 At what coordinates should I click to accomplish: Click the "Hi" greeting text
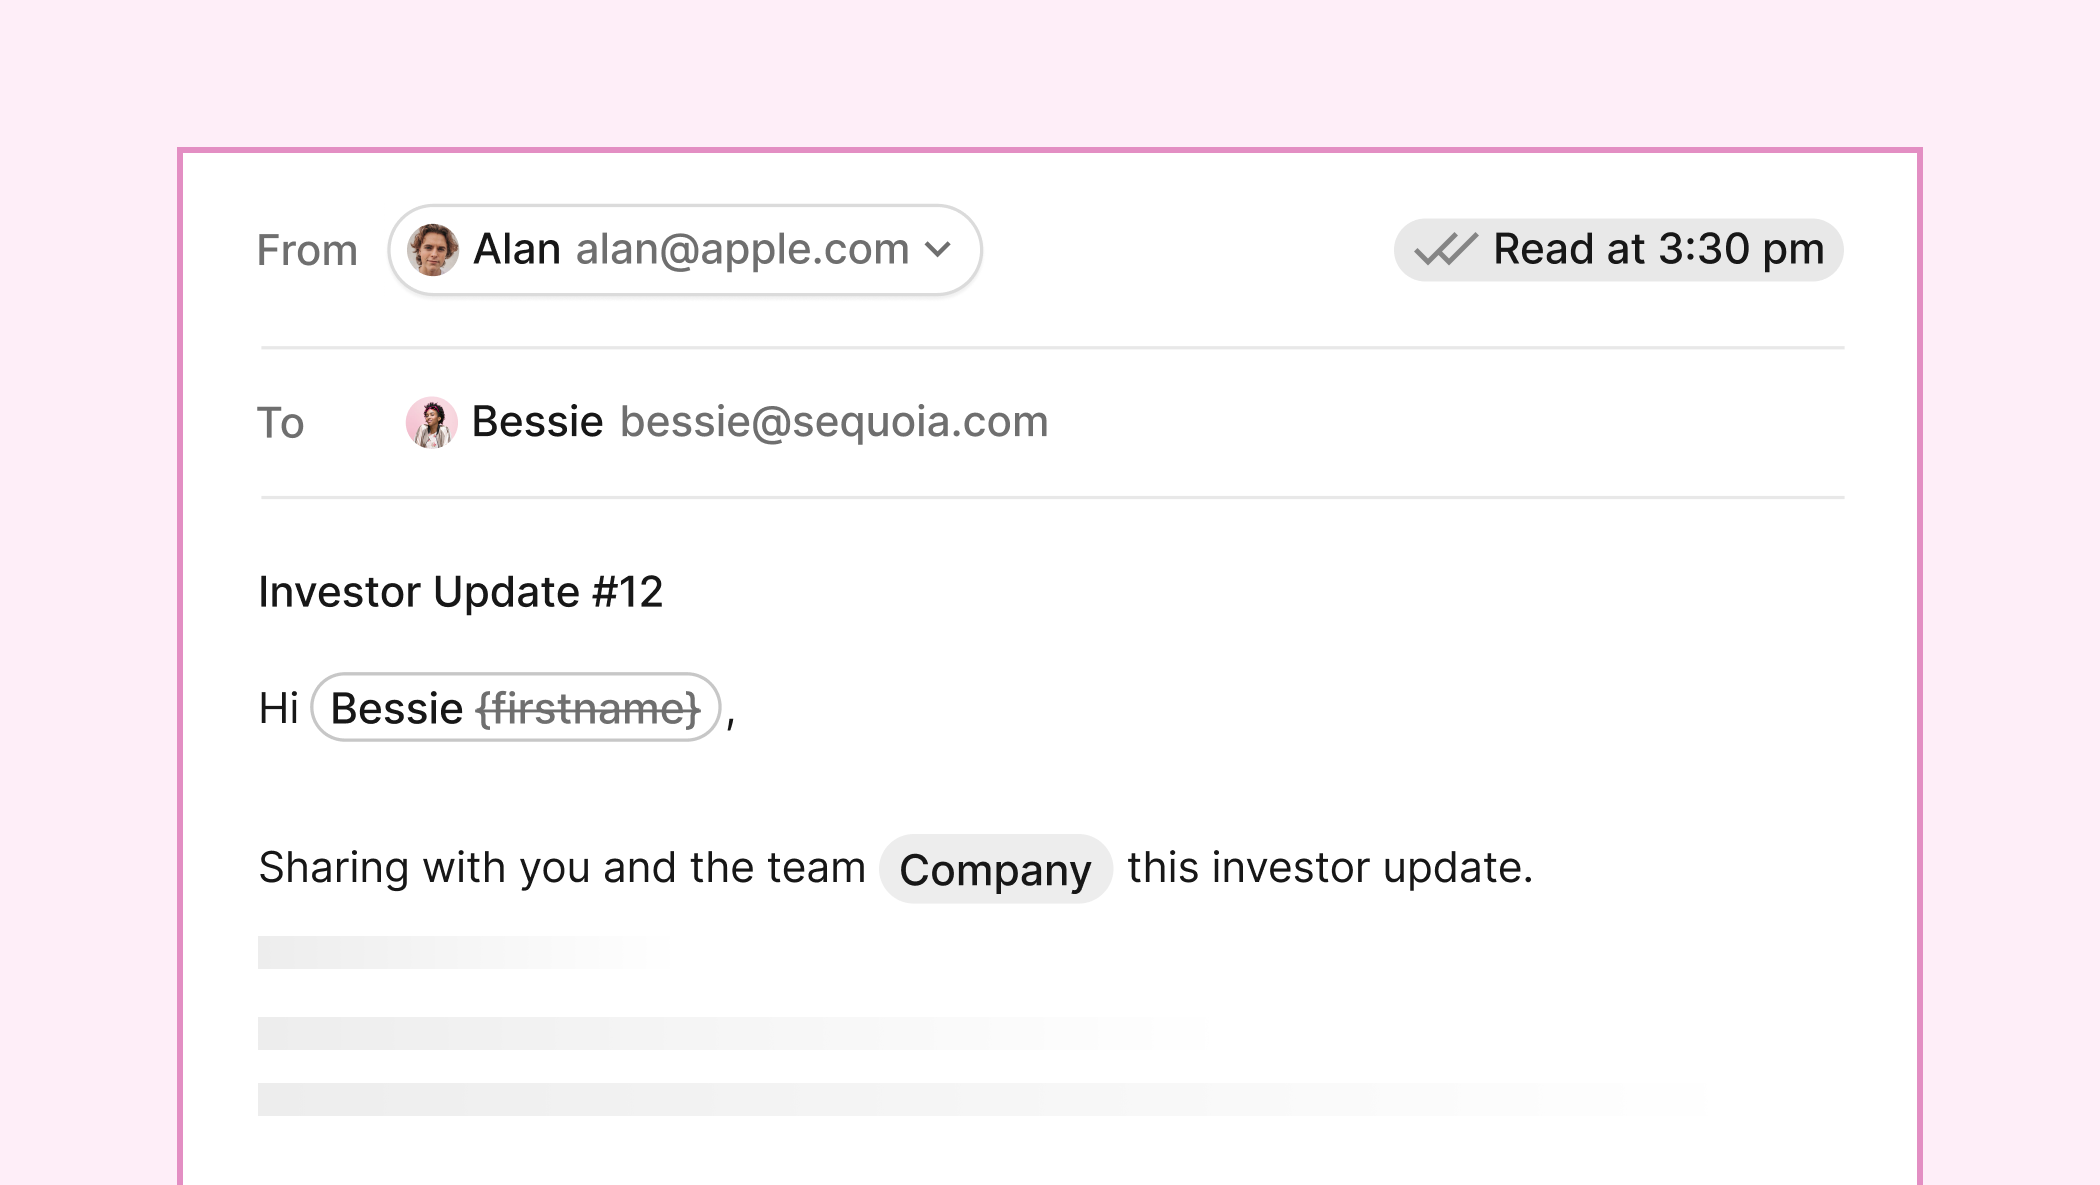point(278,708)
